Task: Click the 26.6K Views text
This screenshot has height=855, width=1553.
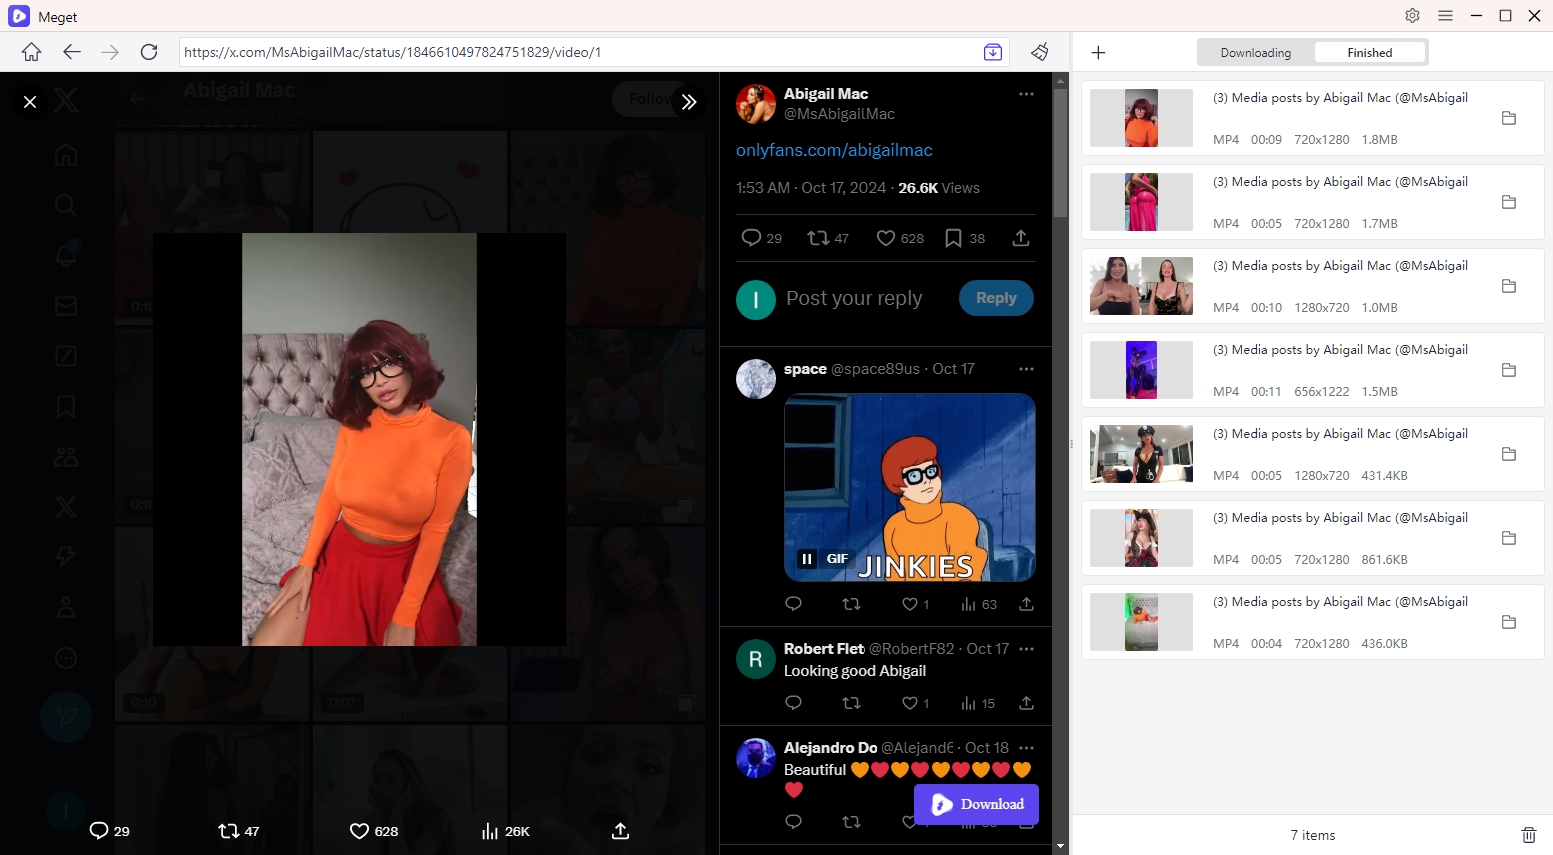Action: 939,188
